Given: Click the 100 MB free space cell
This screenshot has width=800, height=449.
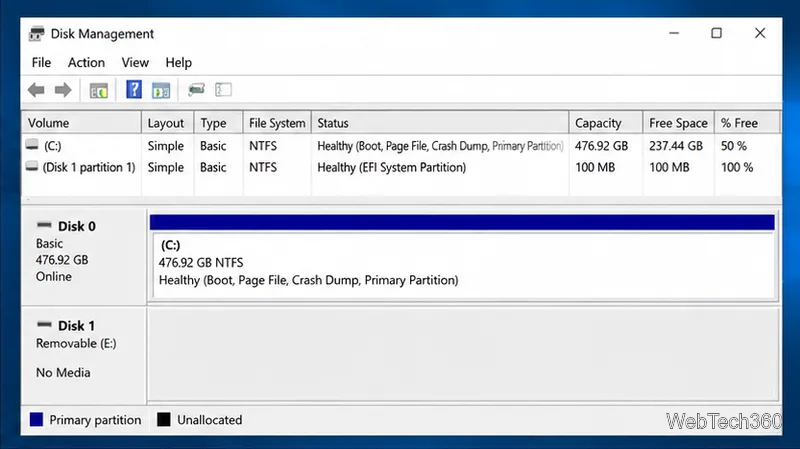Looking at the screenshot, I should click(669, 167).
